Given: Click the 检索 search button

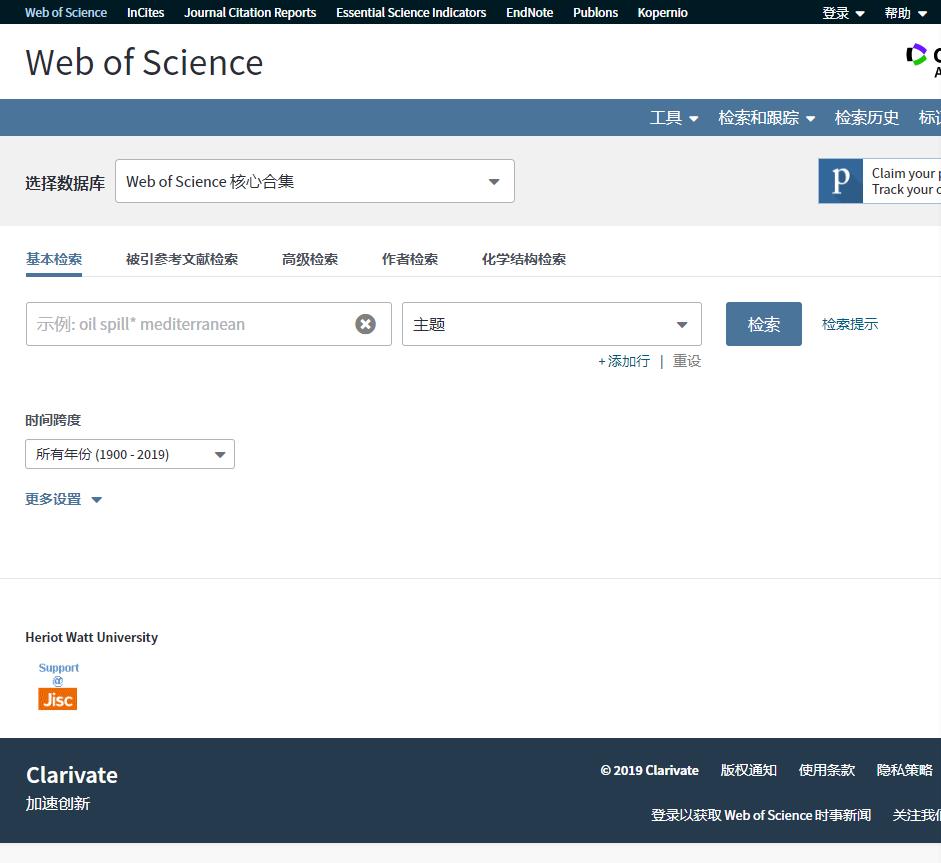Looking at the screenshot, I should [x=763, y=323].
